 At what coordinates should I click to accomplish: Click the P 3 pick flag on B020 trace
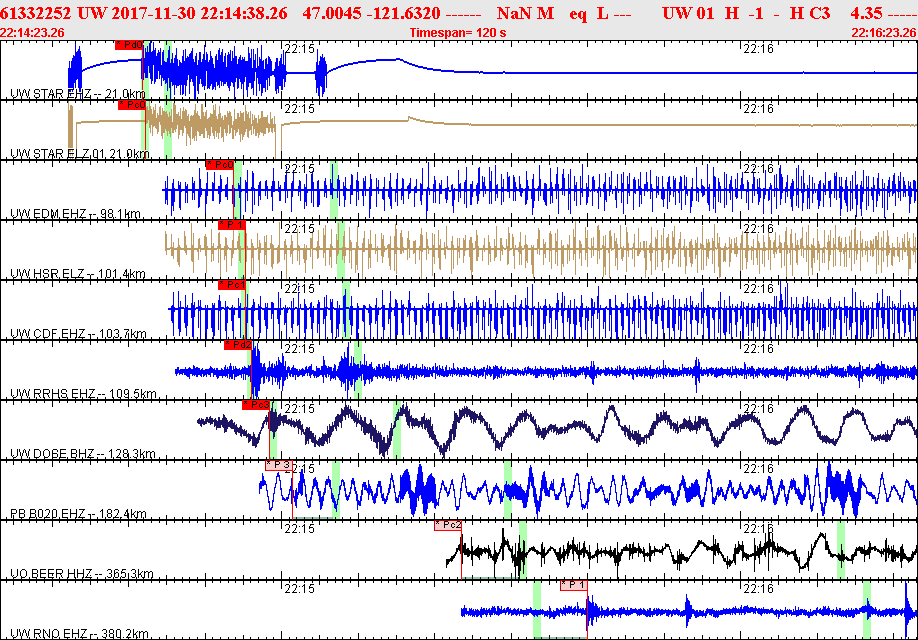(x=279, y=465)
